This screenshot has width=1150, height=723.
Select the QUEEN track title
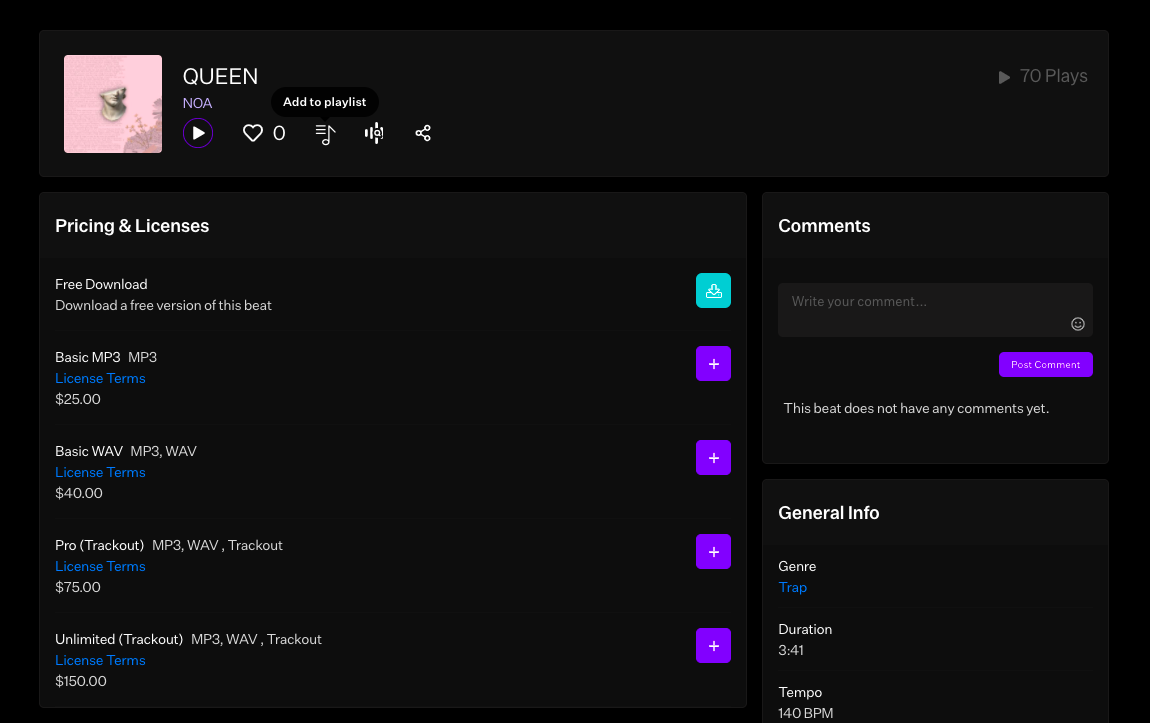220,76
